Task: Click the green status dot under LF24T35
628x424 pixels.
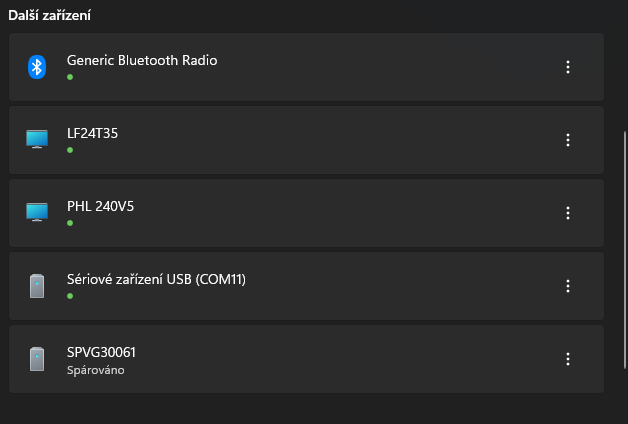Action: click(70, 150)
